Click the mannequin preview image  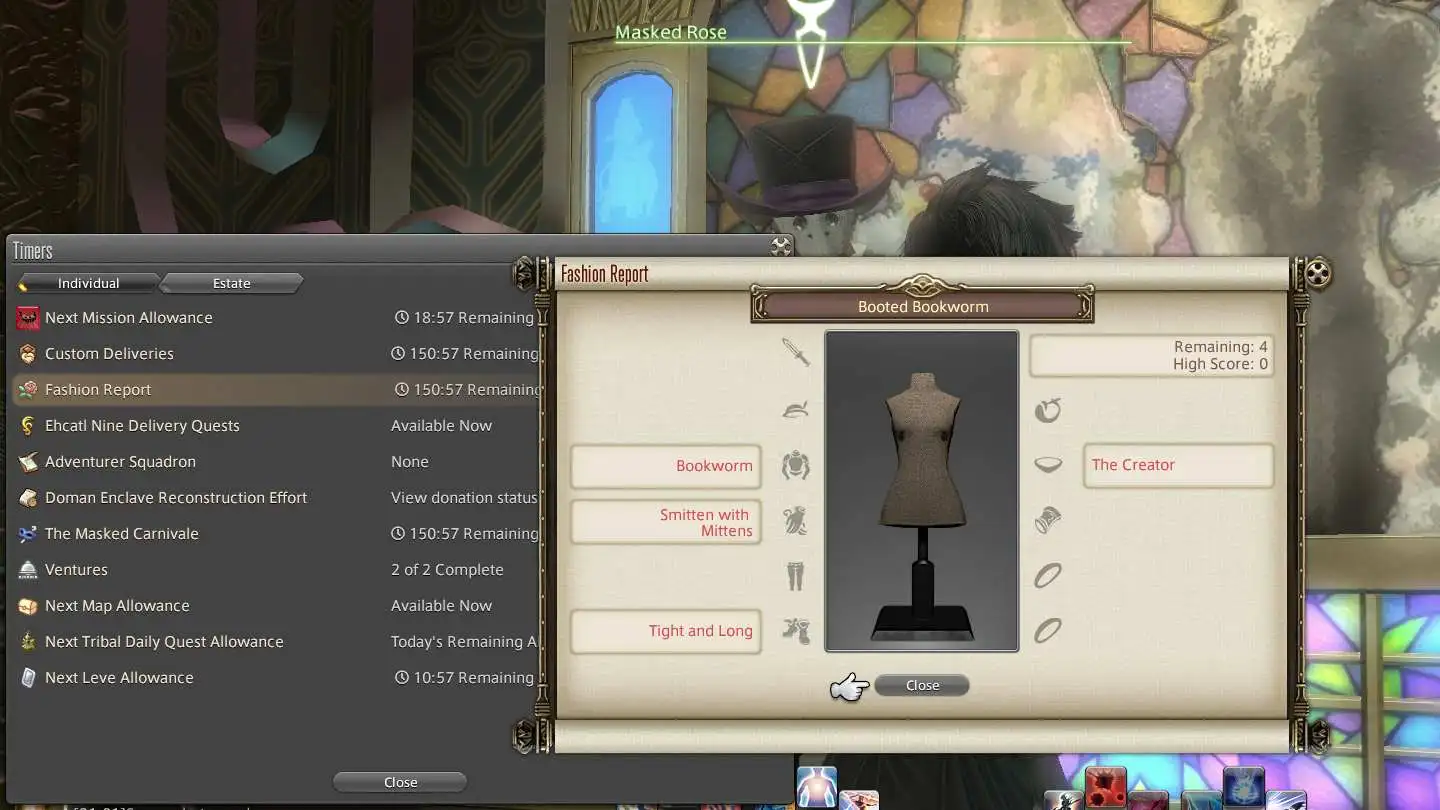click(x=922, y=492)
